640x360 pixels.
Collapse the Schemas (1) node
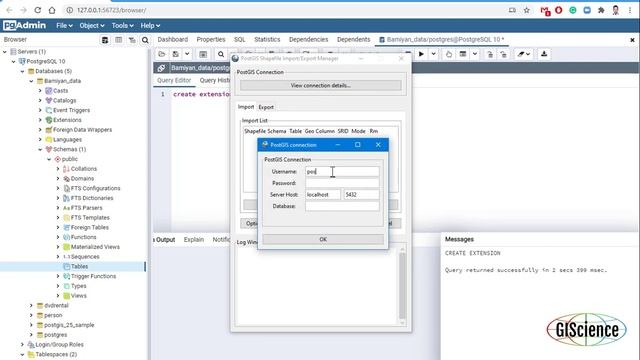[x=40, y=149]
